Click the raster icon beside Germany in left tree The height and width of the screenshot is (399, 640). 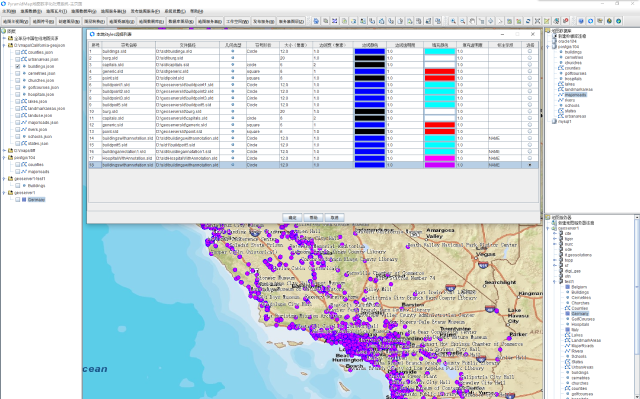[x=24, y=200]
